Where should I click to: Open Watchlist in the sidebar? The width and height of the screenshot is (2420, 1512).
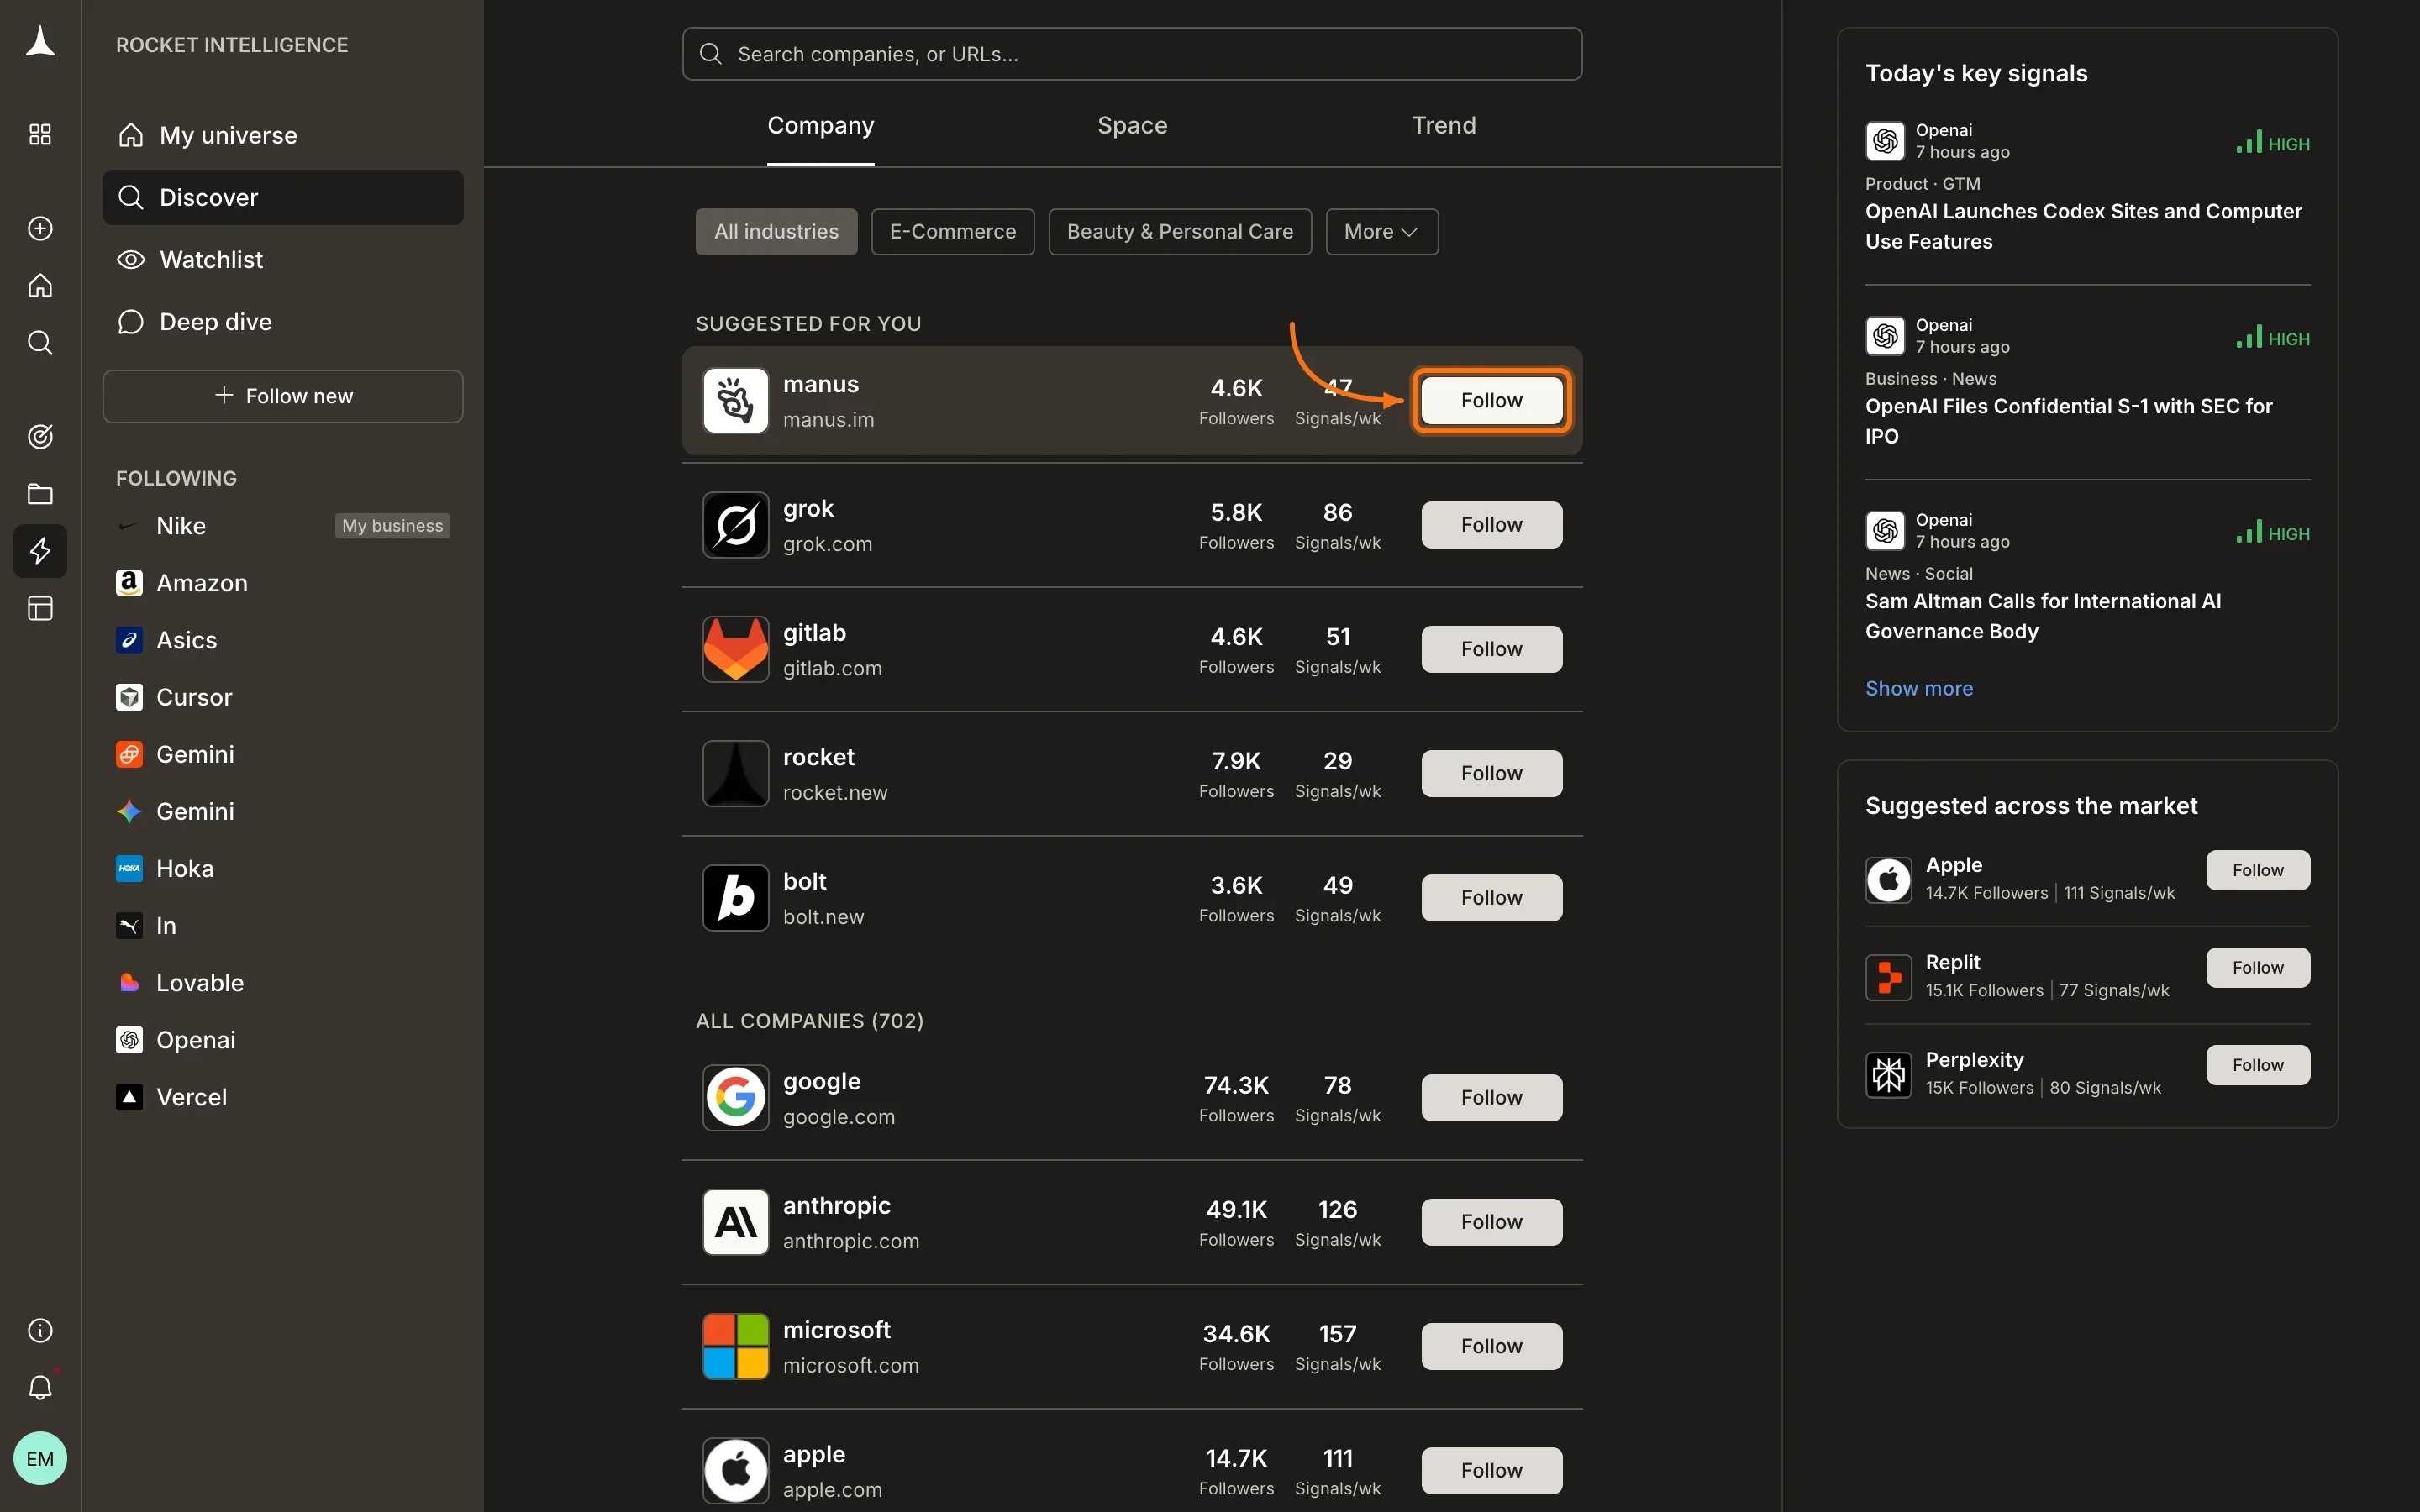point(283,260)
